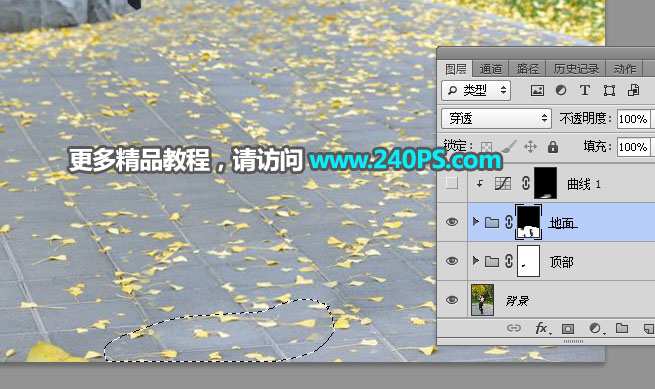
Task: Add a layer mask button
Action: point(568,329)
